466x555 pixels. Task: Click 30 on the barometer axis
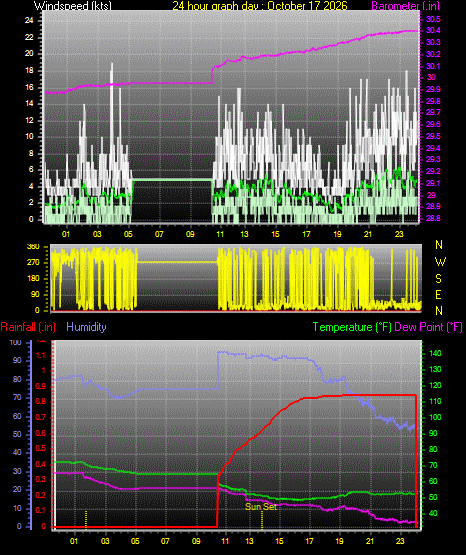pos(431,77)
